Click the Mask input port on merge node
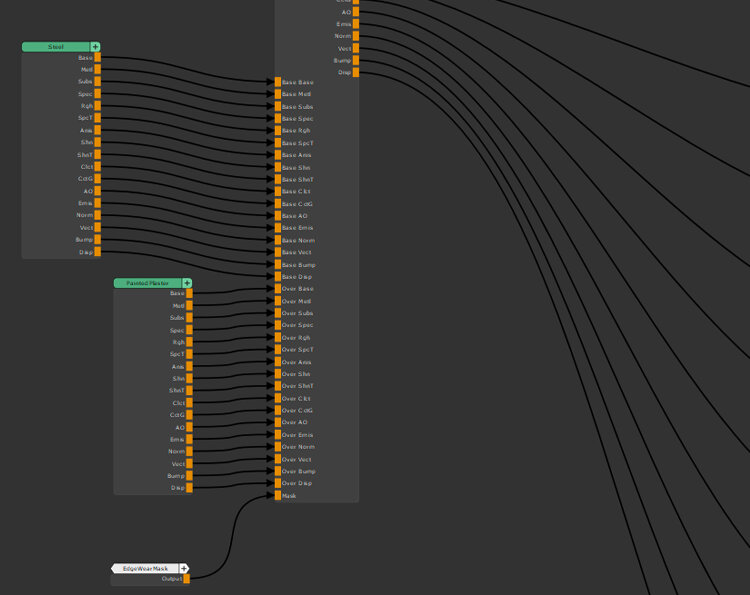Image resolution: width=750 pixels, height=595 pixels. pos(278,496)
